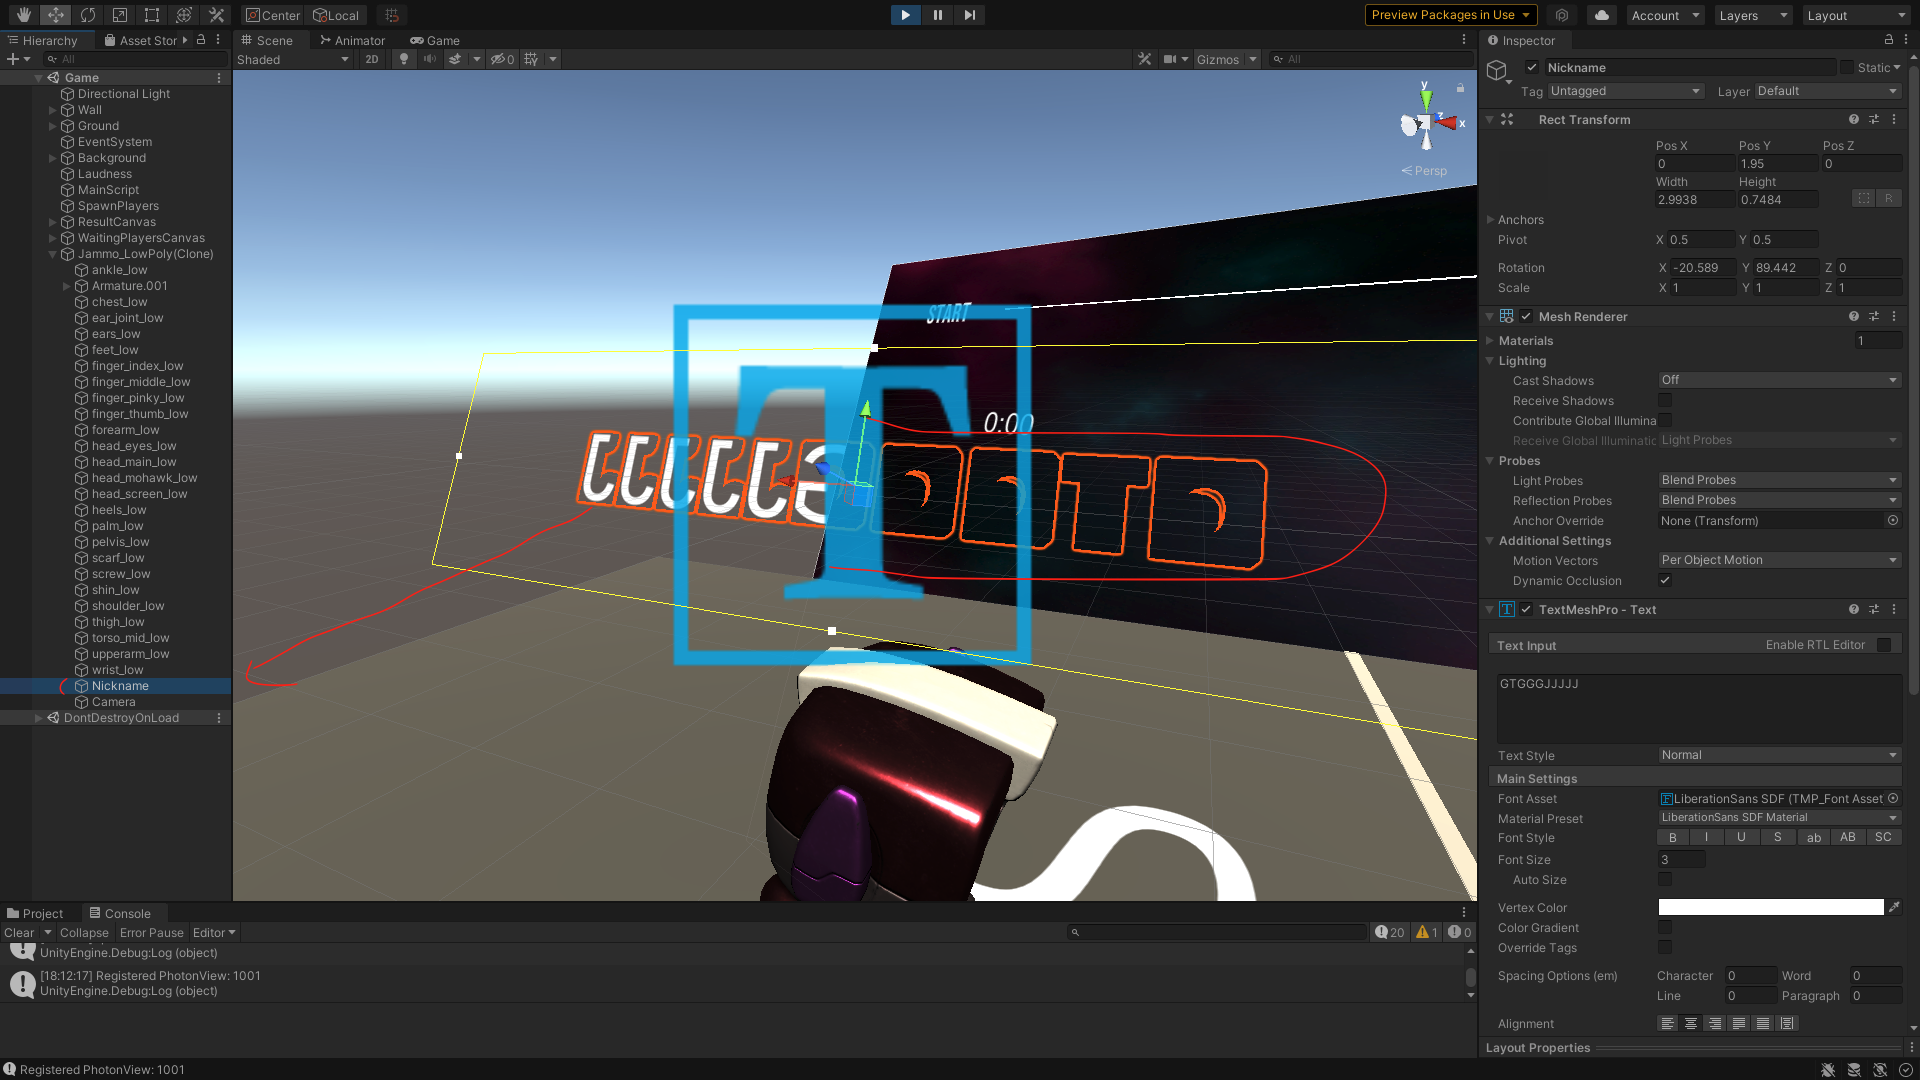The image size is (1920, 1080).
Task: Click Bold font style button
Action: [x=1672, y=837]
